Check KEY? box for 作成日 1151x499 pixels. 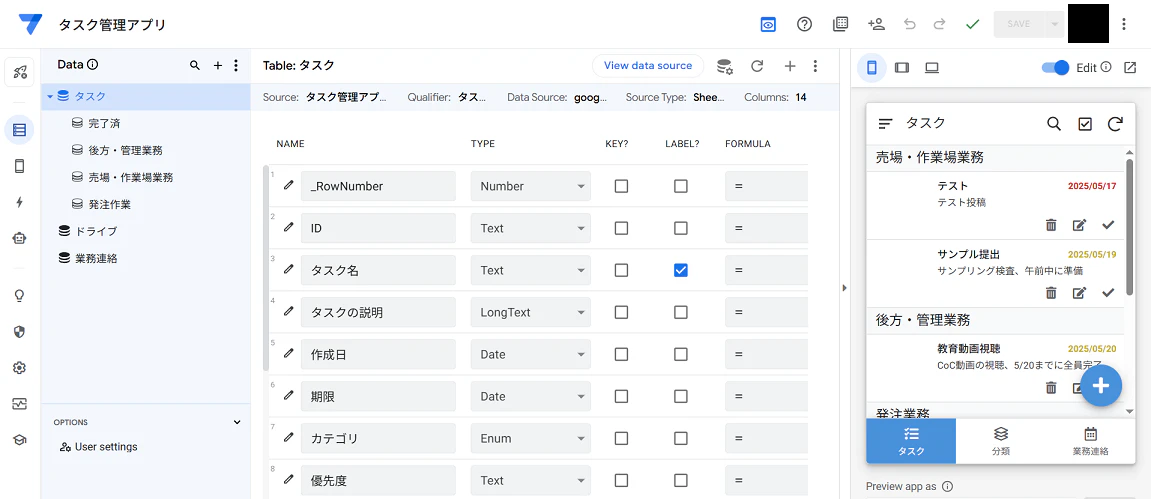tap(621, 354)
